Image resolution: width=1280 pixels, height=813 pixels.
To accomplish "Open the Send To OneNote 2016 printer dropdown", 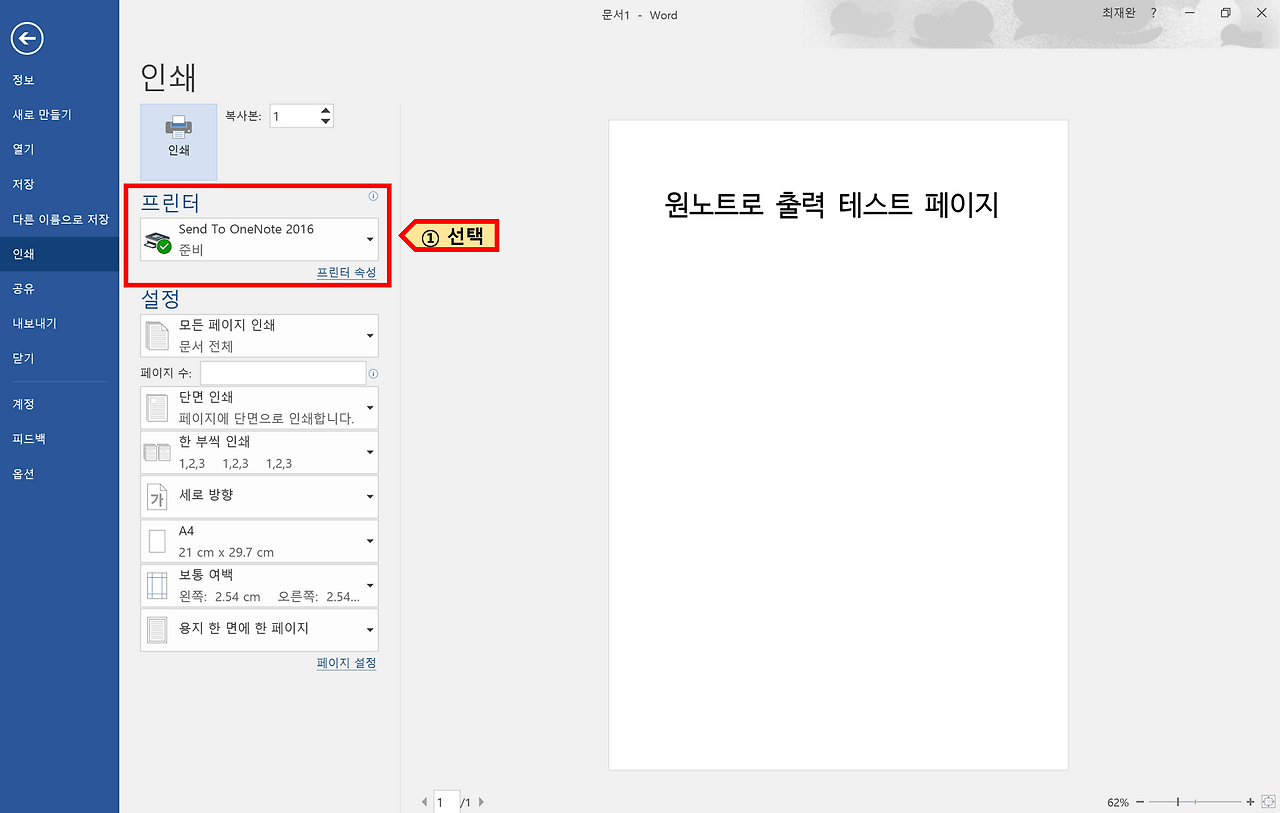I will [368, 239].
